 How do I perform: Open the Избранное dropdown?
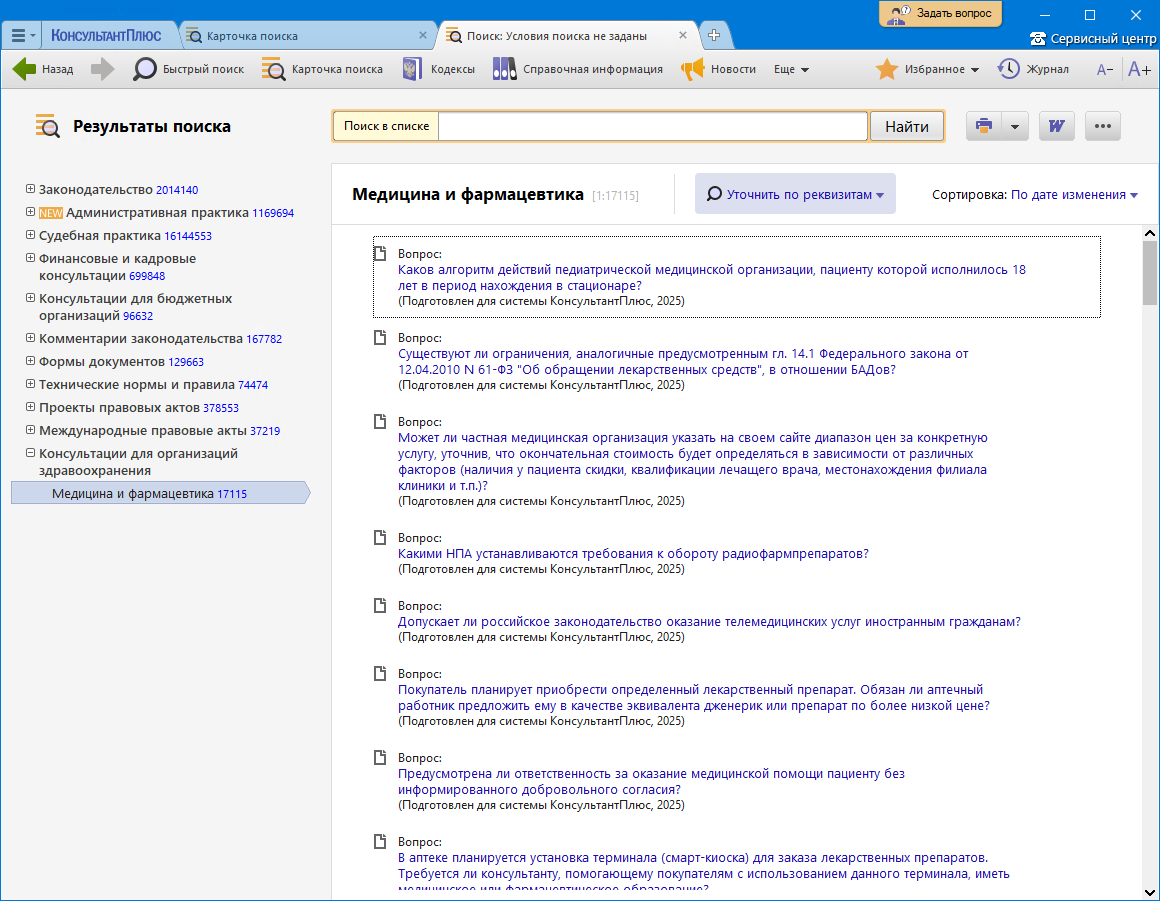coord(926,69)
